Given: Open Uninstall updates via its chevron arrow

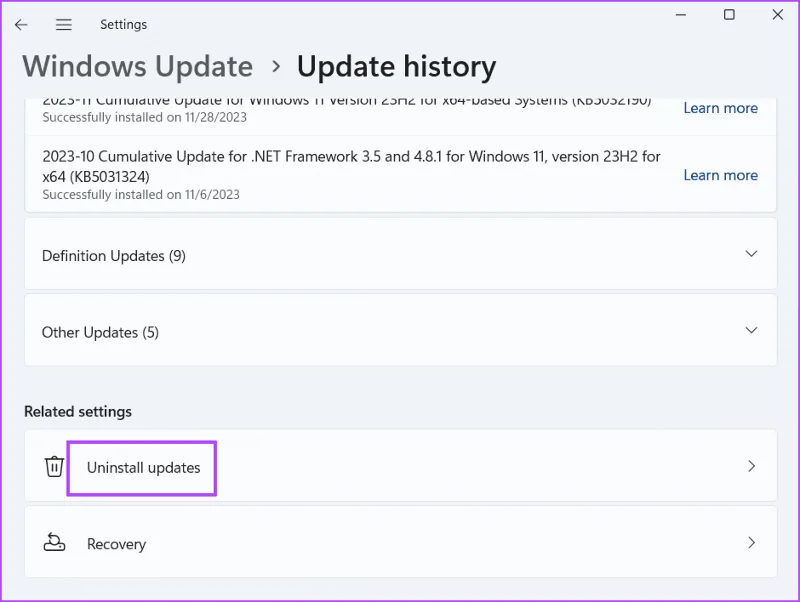Looking at the screenshot, I should click(x=751, y=466).
